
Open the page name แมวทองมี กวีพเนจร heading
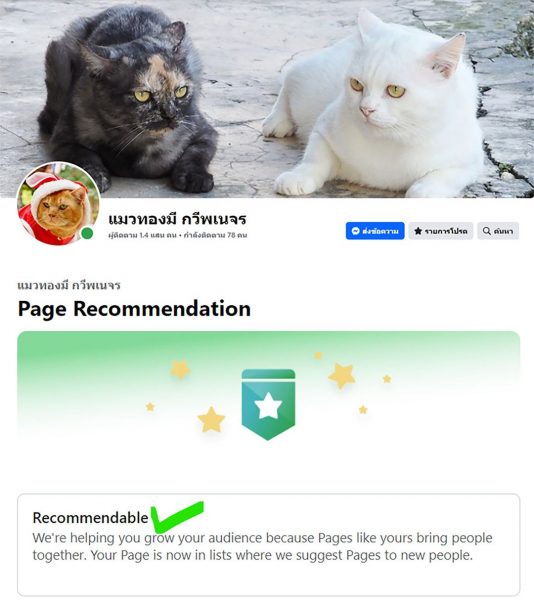point(177,219)
